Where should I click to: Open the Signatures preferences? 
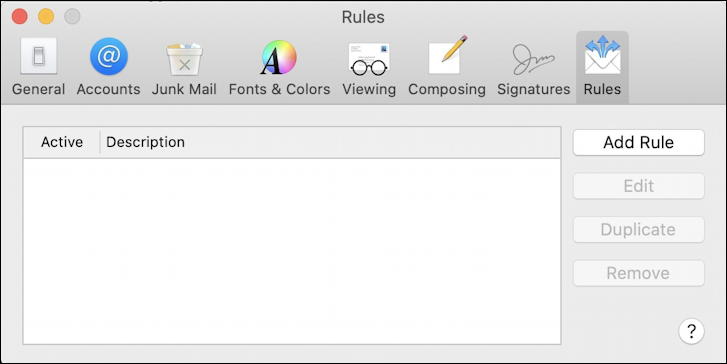(x=533, y=68)
